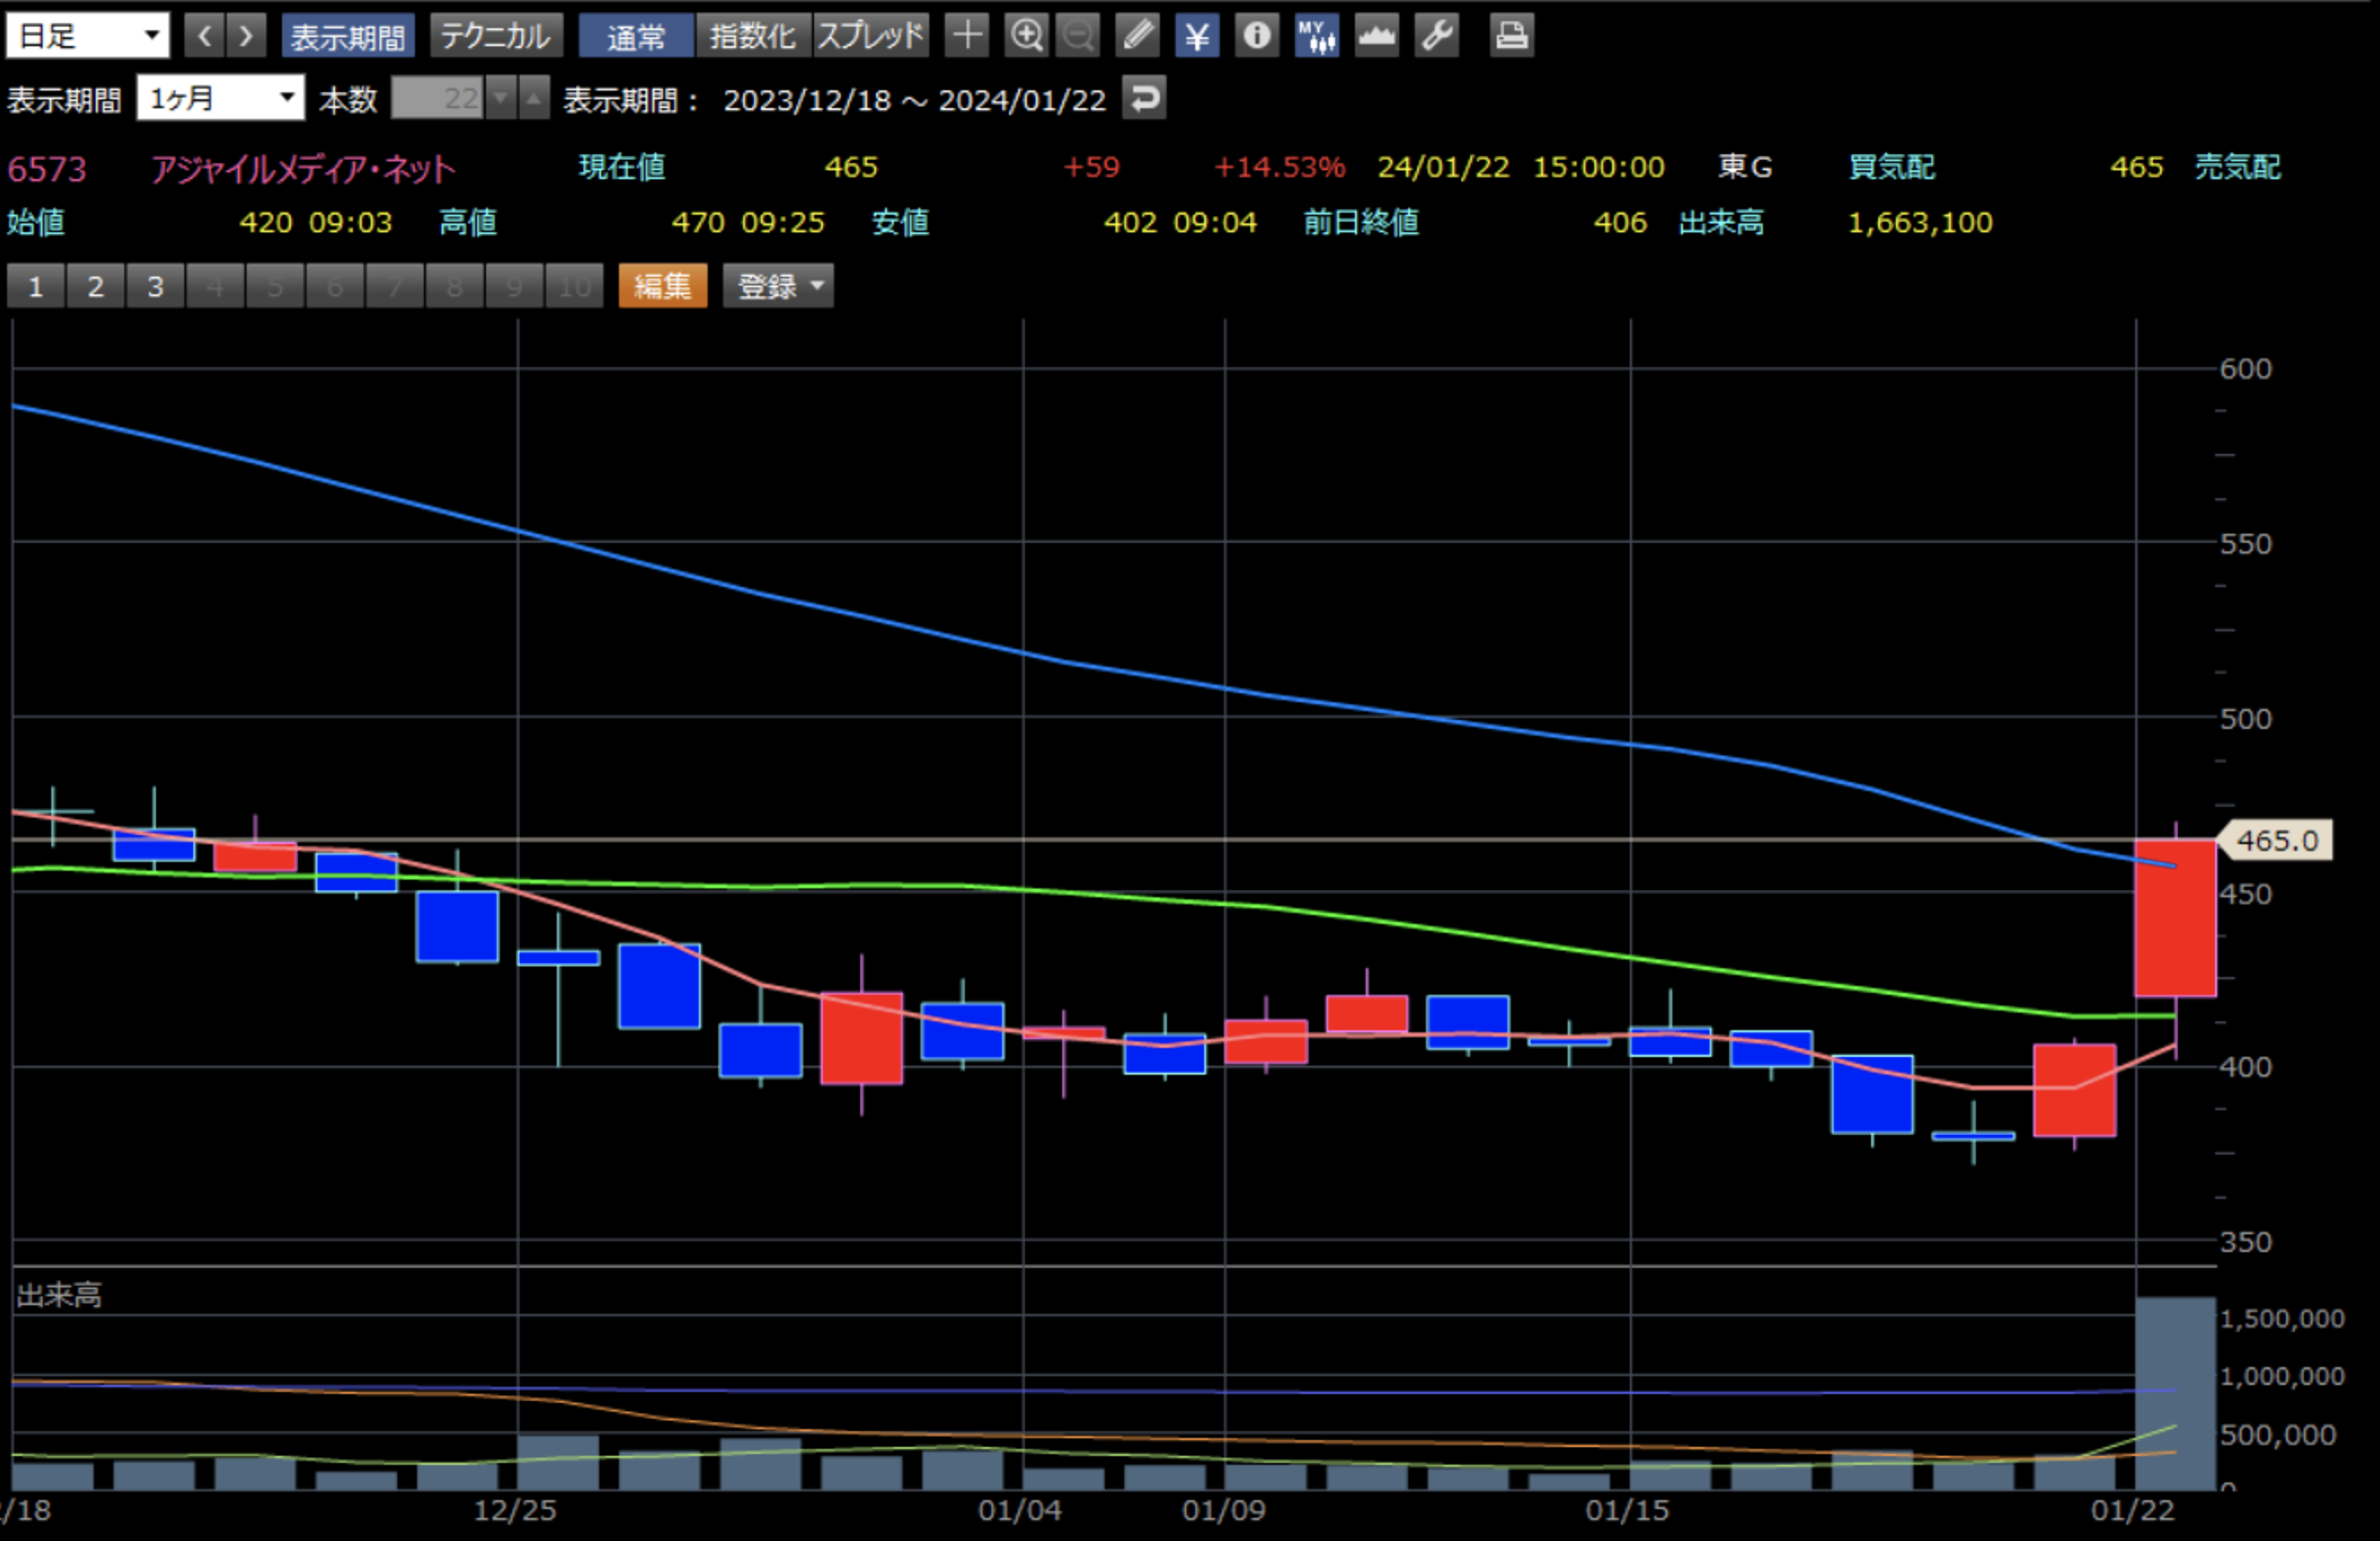Toggle the テクニカル indicators button
This screenshot has height=1541, width=2380.
tap(496, 36)
